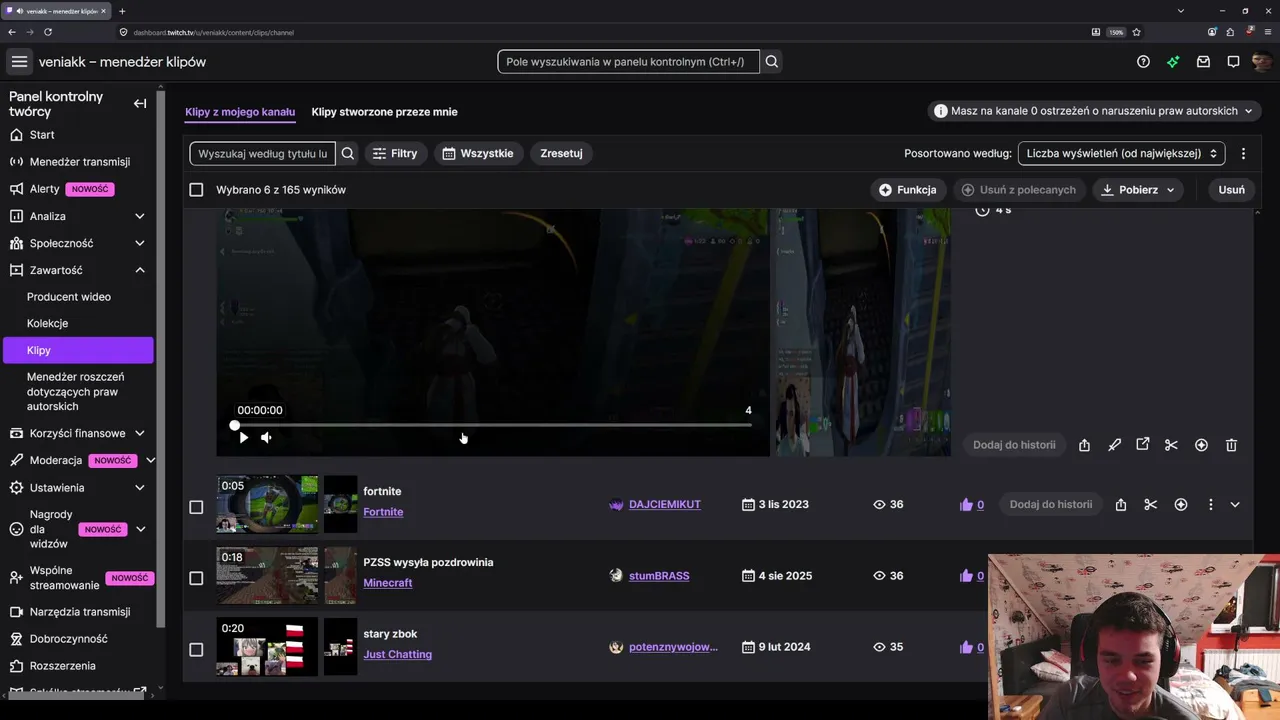Image resolution: width=1280 pixels, height=720 pixels.
Task: Bookmark this page with the star icon
Action: point(1136,32)
